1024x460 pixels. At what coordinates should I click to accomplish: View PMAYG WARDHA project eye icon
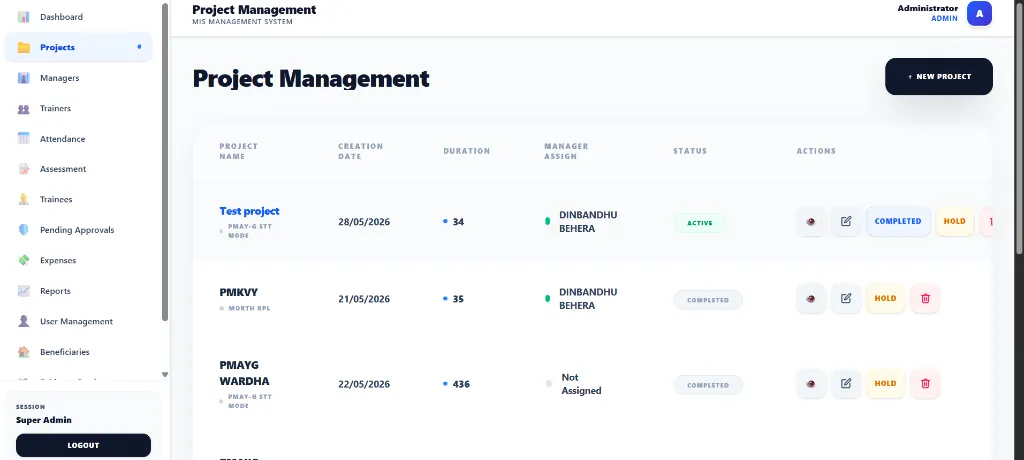click(x=811, y=384)
